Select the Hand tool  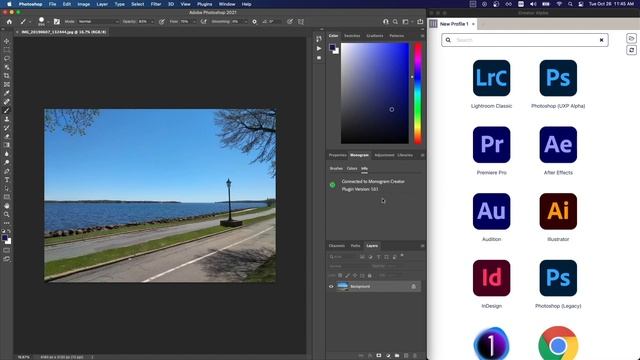pyautogui.click(x=7, y=206)
